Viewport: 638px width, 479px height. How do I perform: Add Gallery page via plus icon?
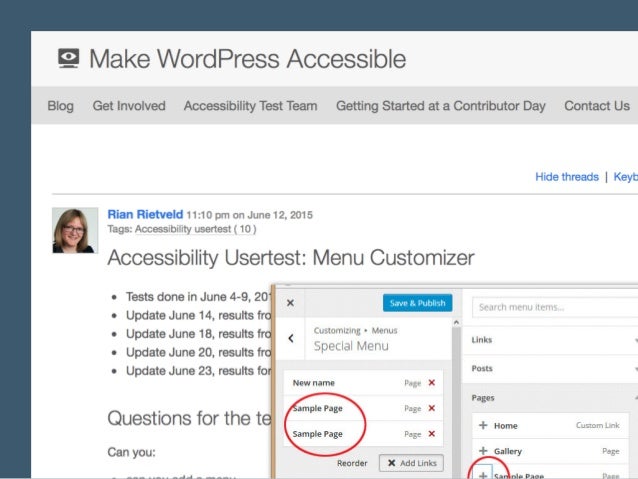point(483,451)
